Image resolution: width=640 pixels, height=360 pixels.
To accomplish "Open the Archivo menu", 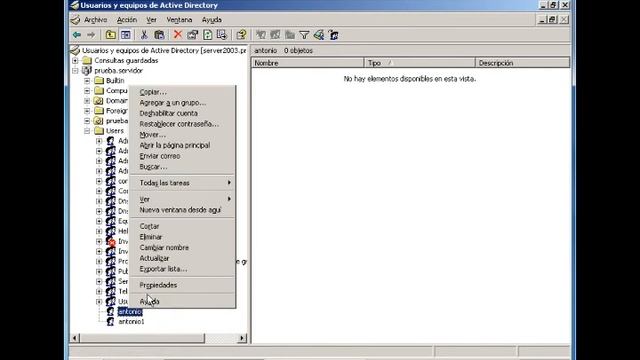I will (96, 20).
